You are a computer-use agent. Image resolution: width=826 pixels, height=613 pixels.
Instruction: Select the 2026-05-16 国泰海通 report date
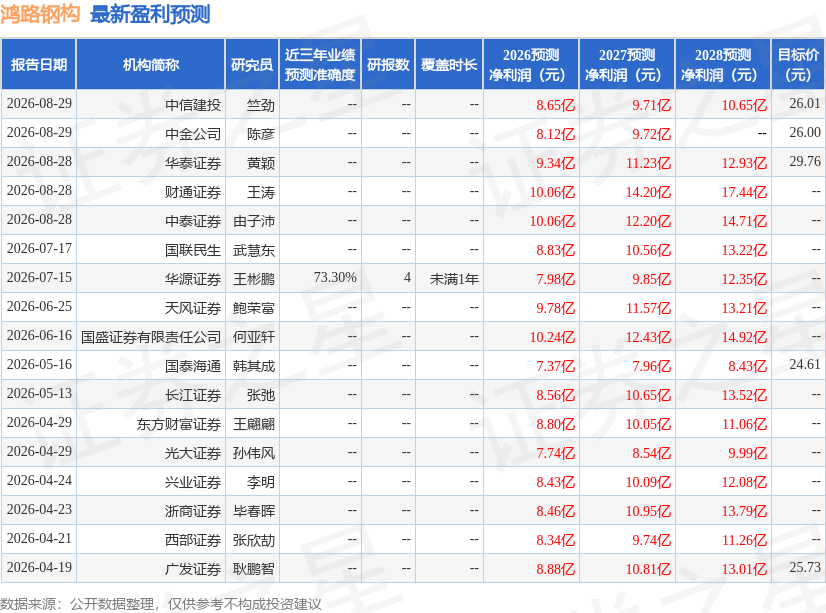40,364
